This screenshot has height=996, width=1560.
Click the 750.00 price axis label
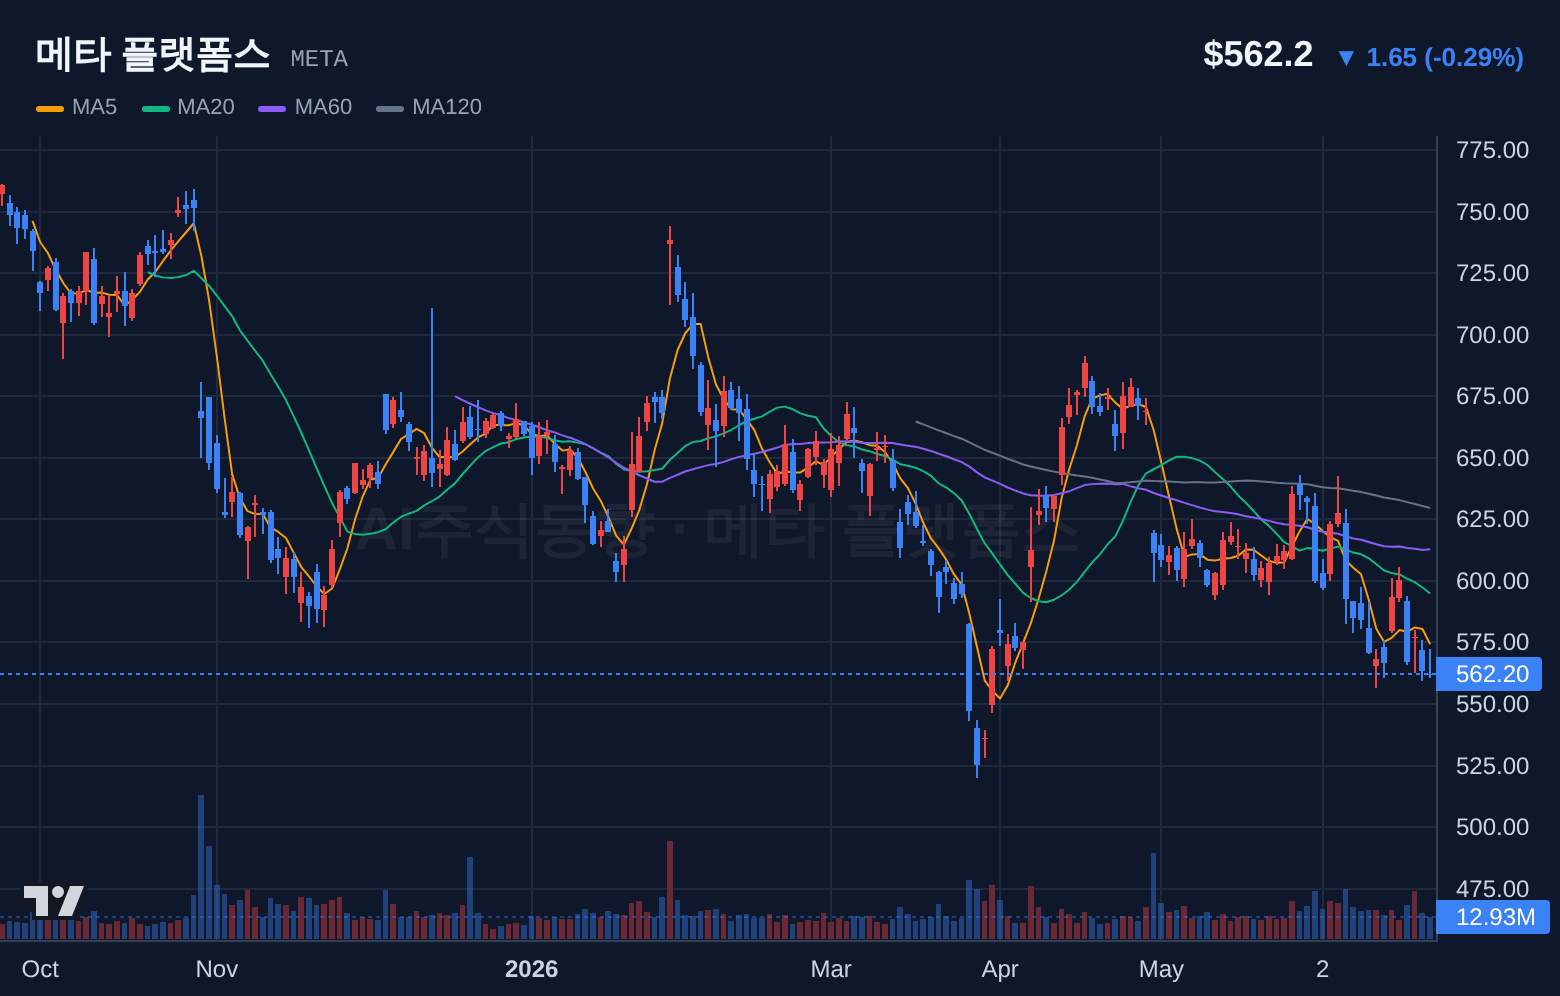(1492, 212)
